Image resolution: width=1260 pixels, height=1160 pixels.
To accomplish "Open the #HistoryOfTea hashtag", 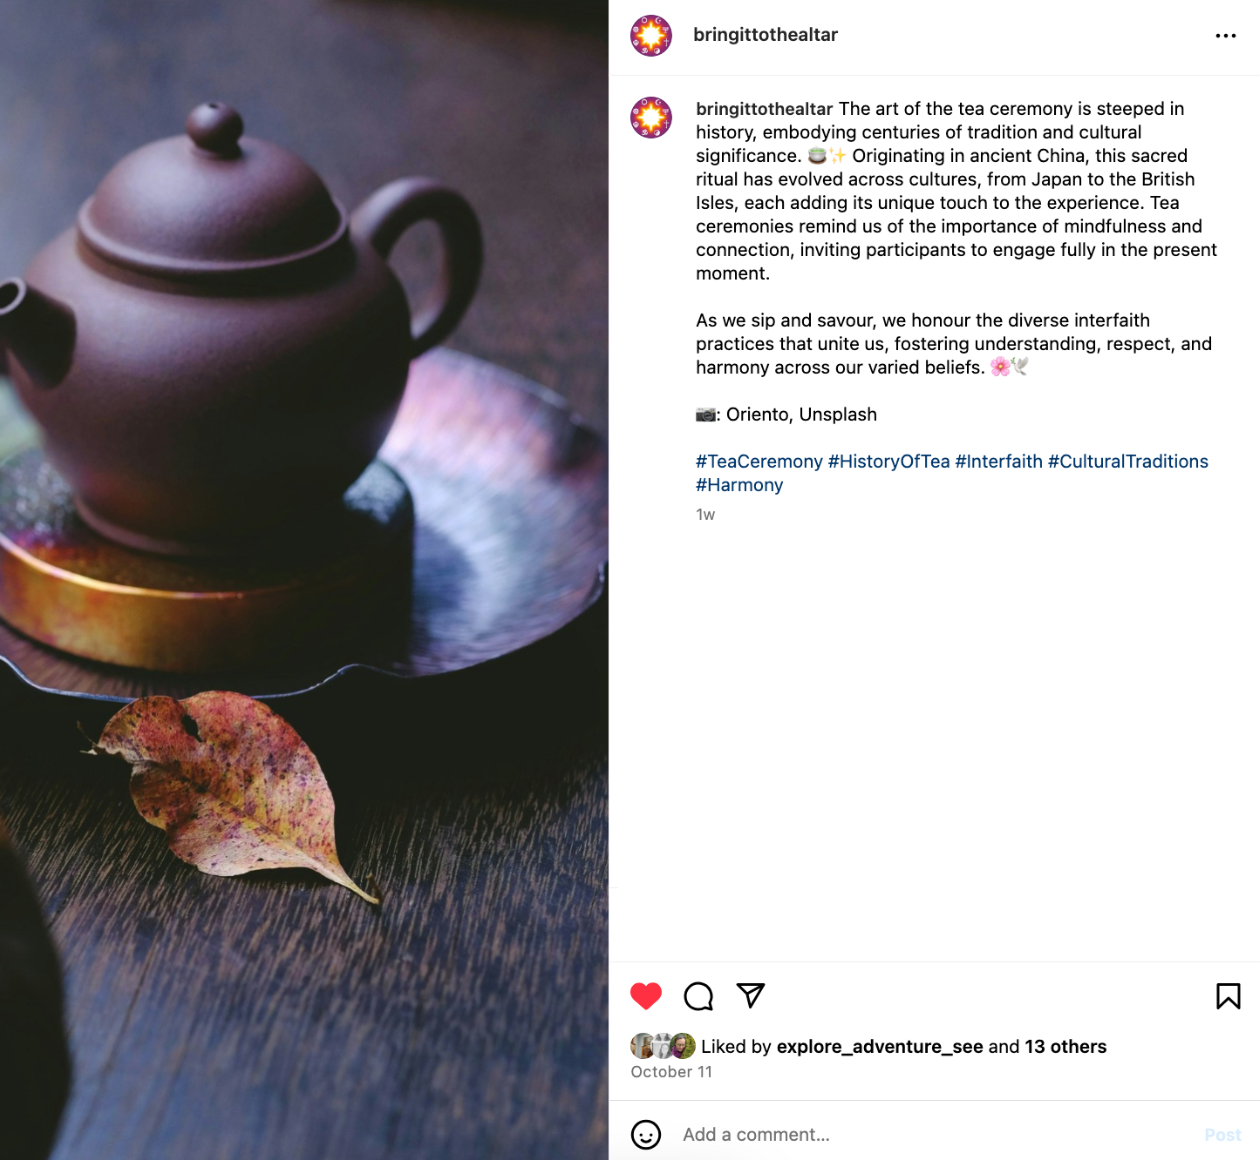I will pos(889,462).
